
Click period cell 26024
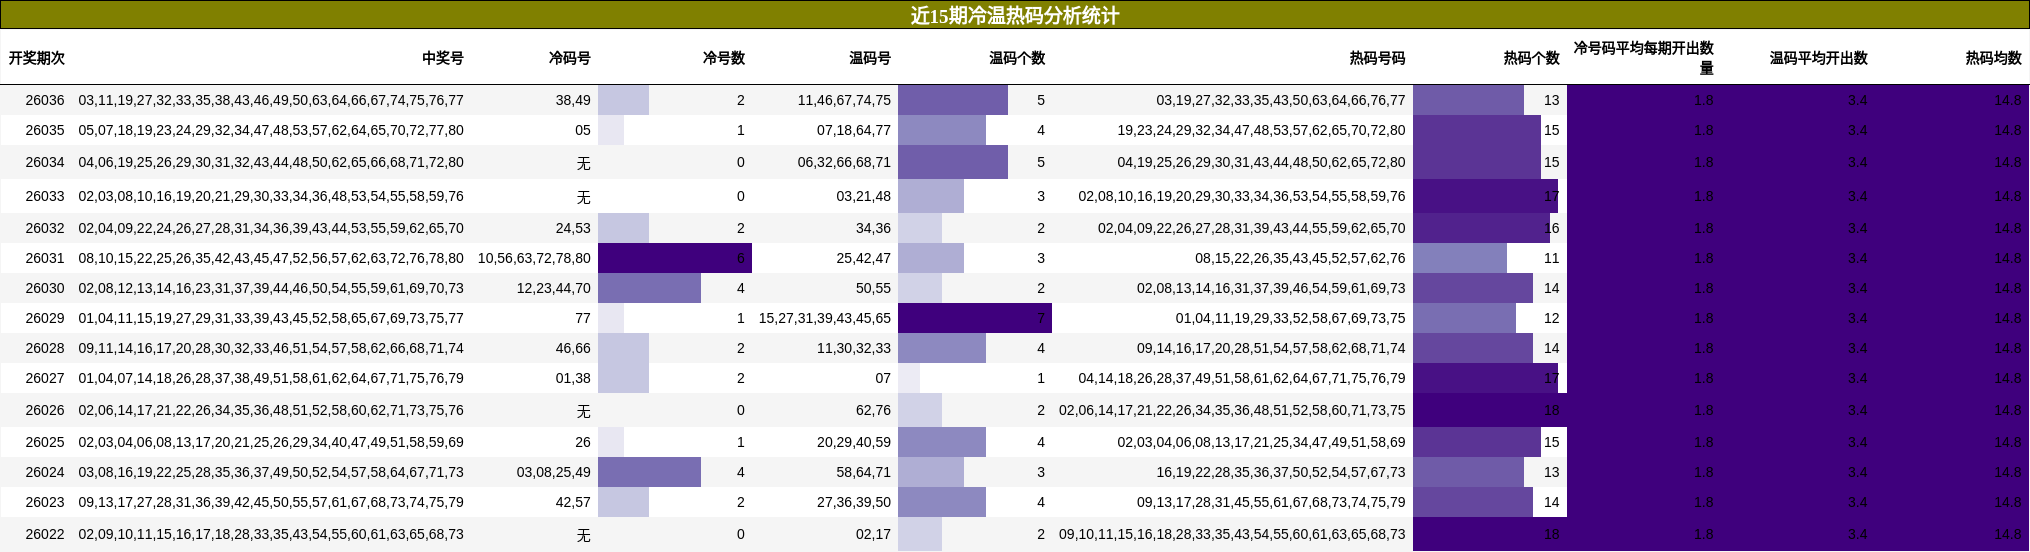(45, 472)
